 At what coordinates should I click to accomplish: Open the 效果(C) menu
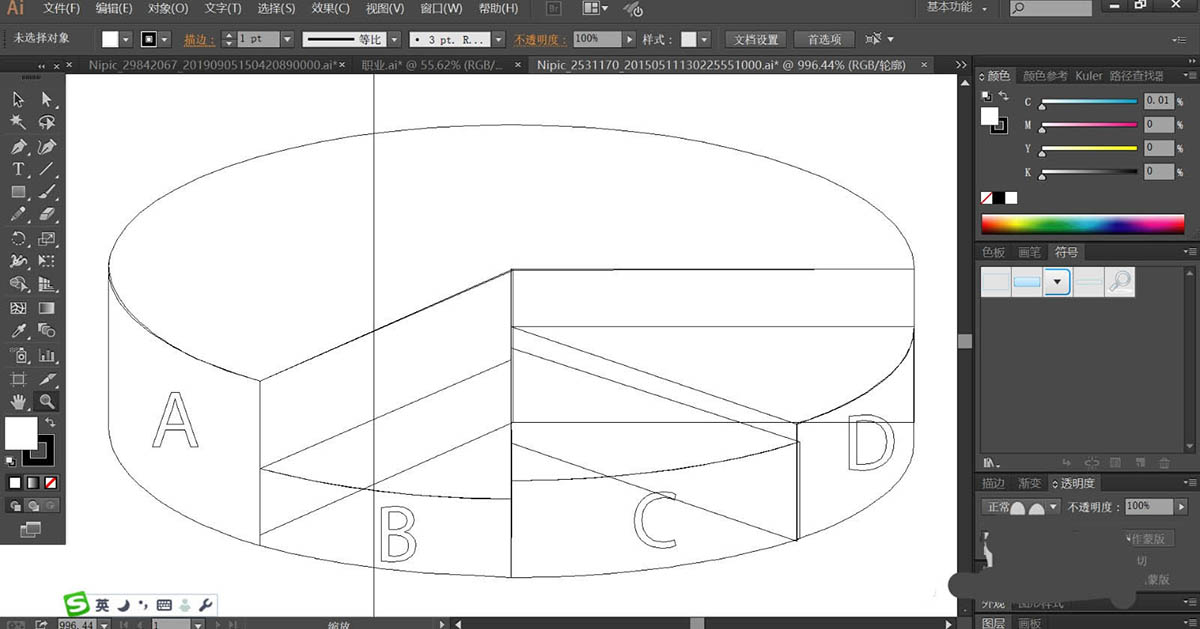tap(330, 8)
